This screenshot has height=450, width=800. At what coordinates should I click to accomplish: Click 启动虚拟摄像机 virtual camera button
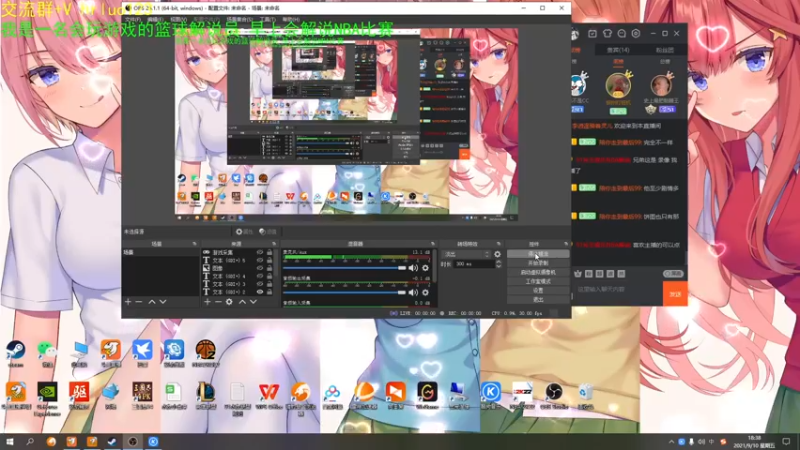pyautogui.click(x=538, y=272)
